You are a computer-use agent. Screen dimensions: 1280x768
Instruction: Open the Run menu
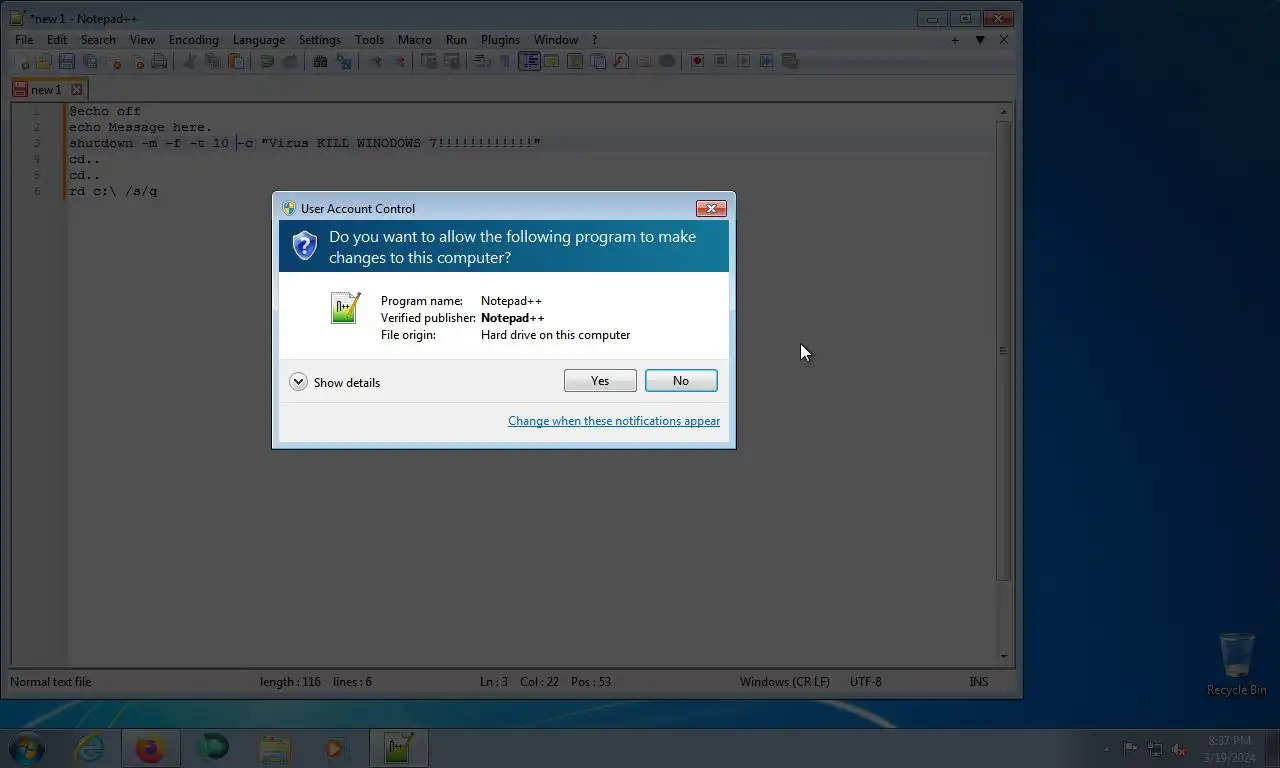(x=456, y=40)
